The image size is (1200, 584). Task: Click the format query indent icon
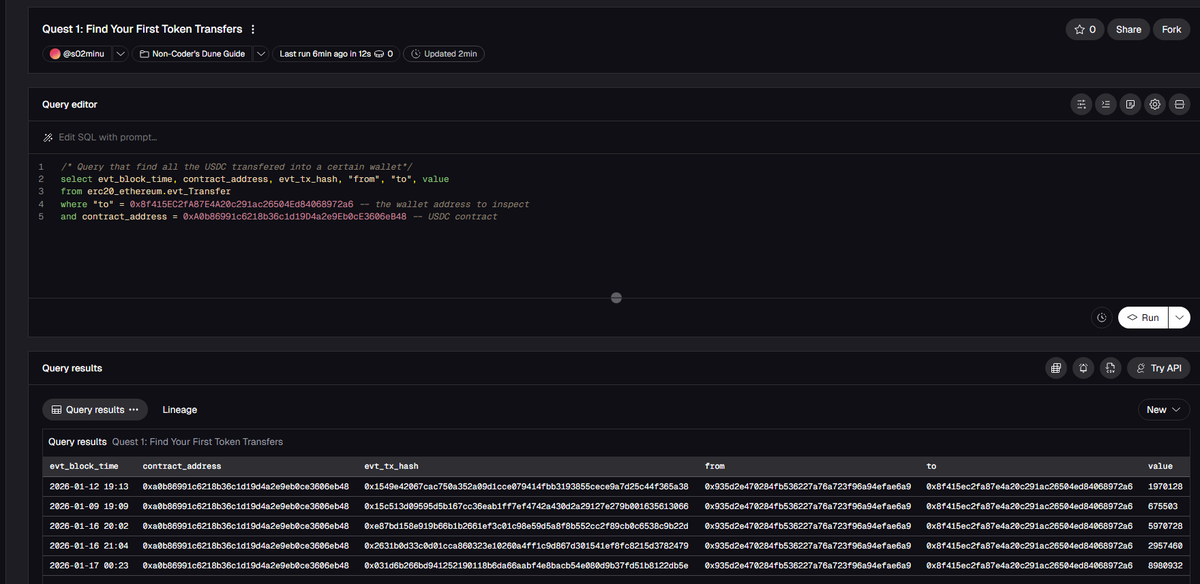point(1104,104)
